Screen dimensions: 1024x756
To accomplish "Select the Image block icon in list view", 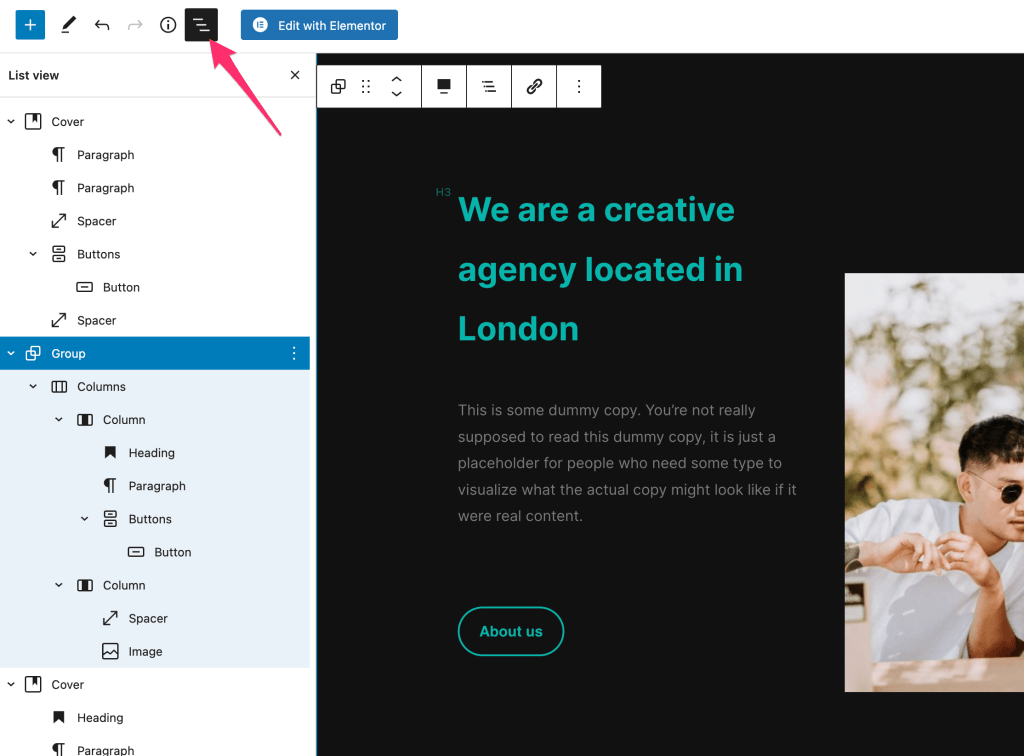I will click(x=110, y=652).
